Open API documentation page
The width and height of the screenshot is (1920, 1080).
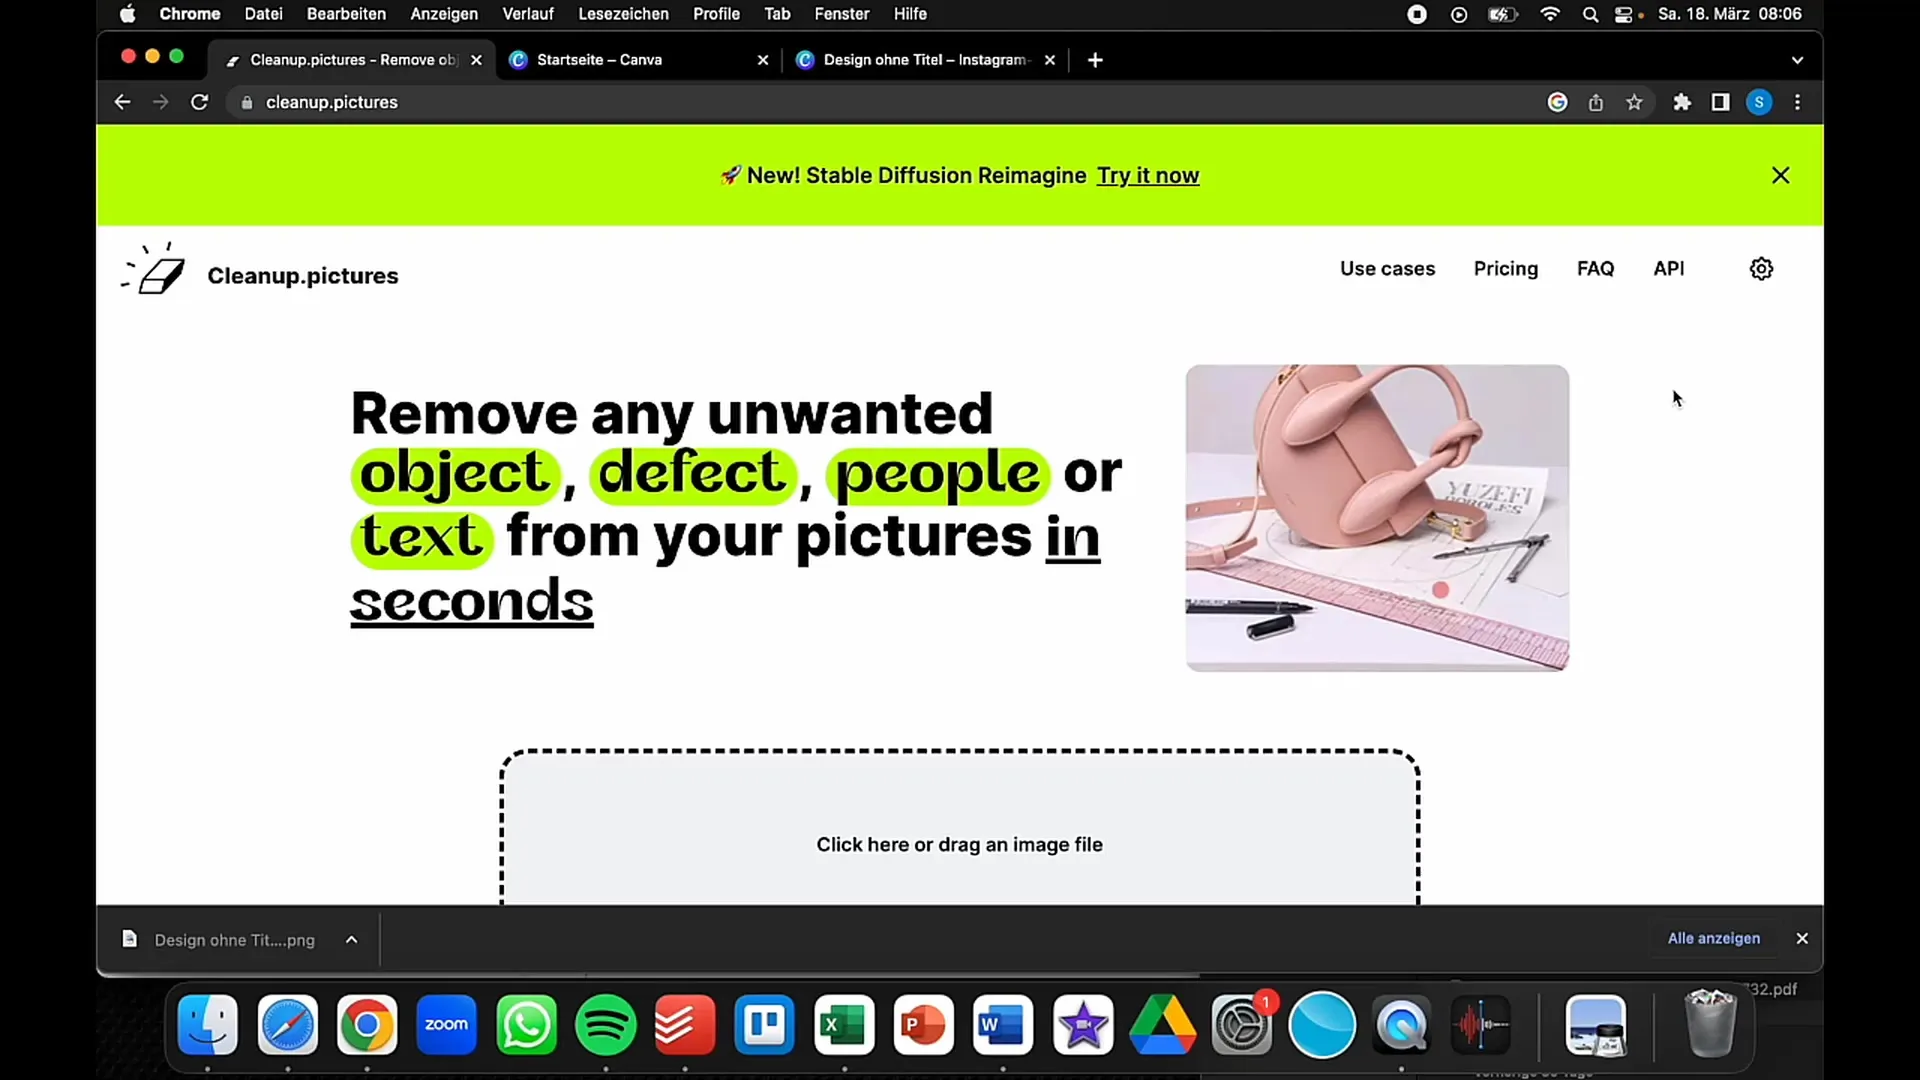1668,268
